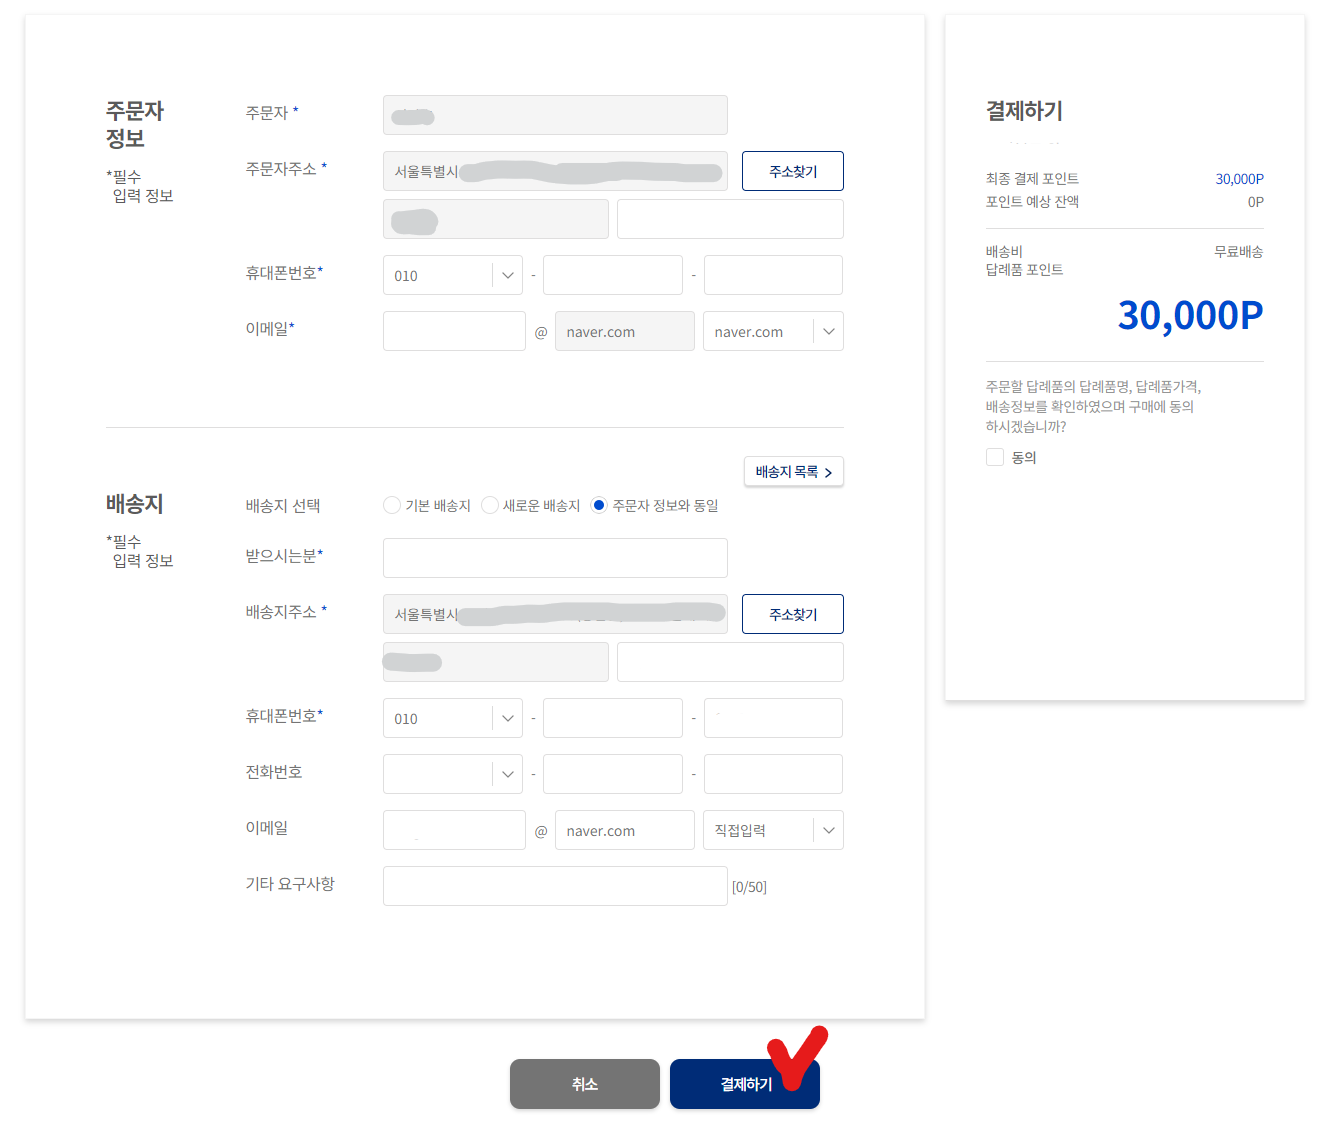Click delivery 휴대폰번호 middle number field

coord(613,718)
